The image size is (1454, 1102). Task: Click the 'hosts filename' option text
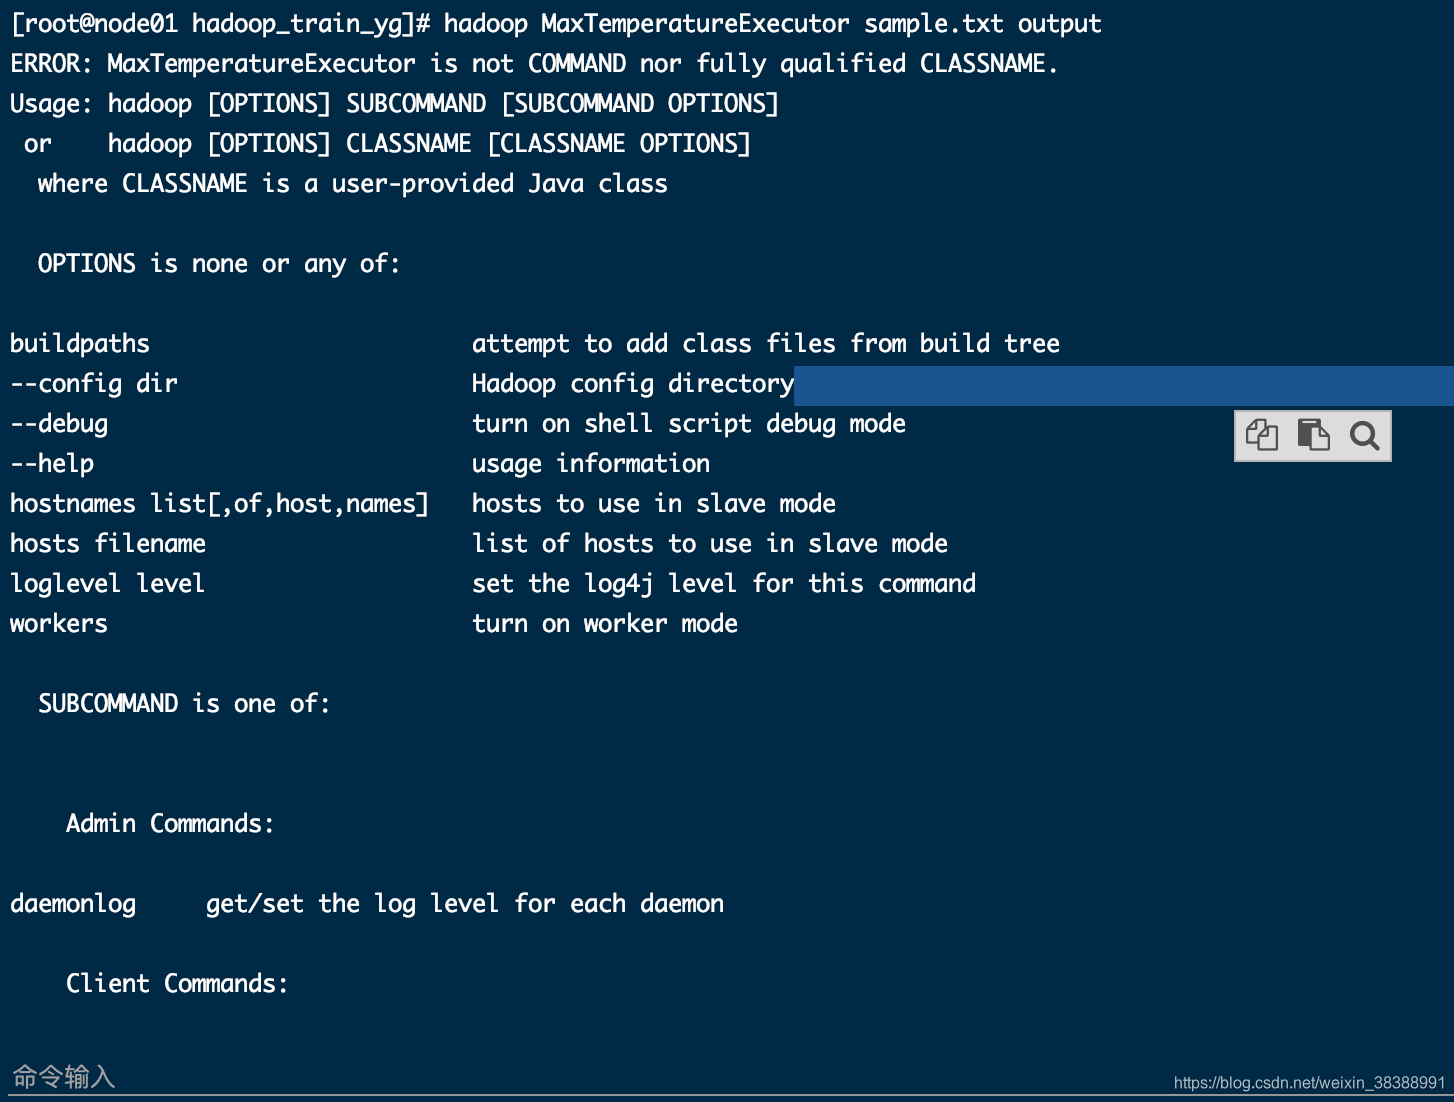point(107,543)
